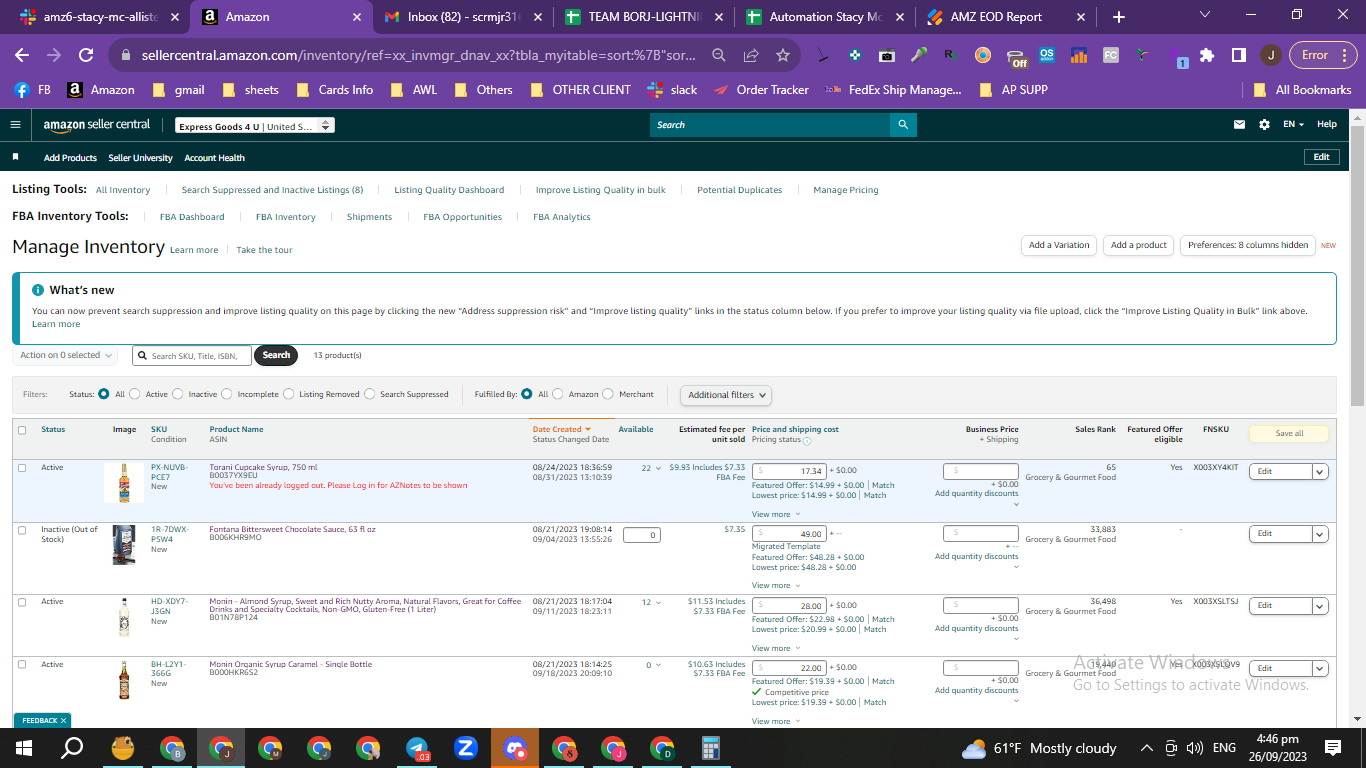Expand View more under Torani price
This screenshot has width=1366, height=768.
coord(775,514)
